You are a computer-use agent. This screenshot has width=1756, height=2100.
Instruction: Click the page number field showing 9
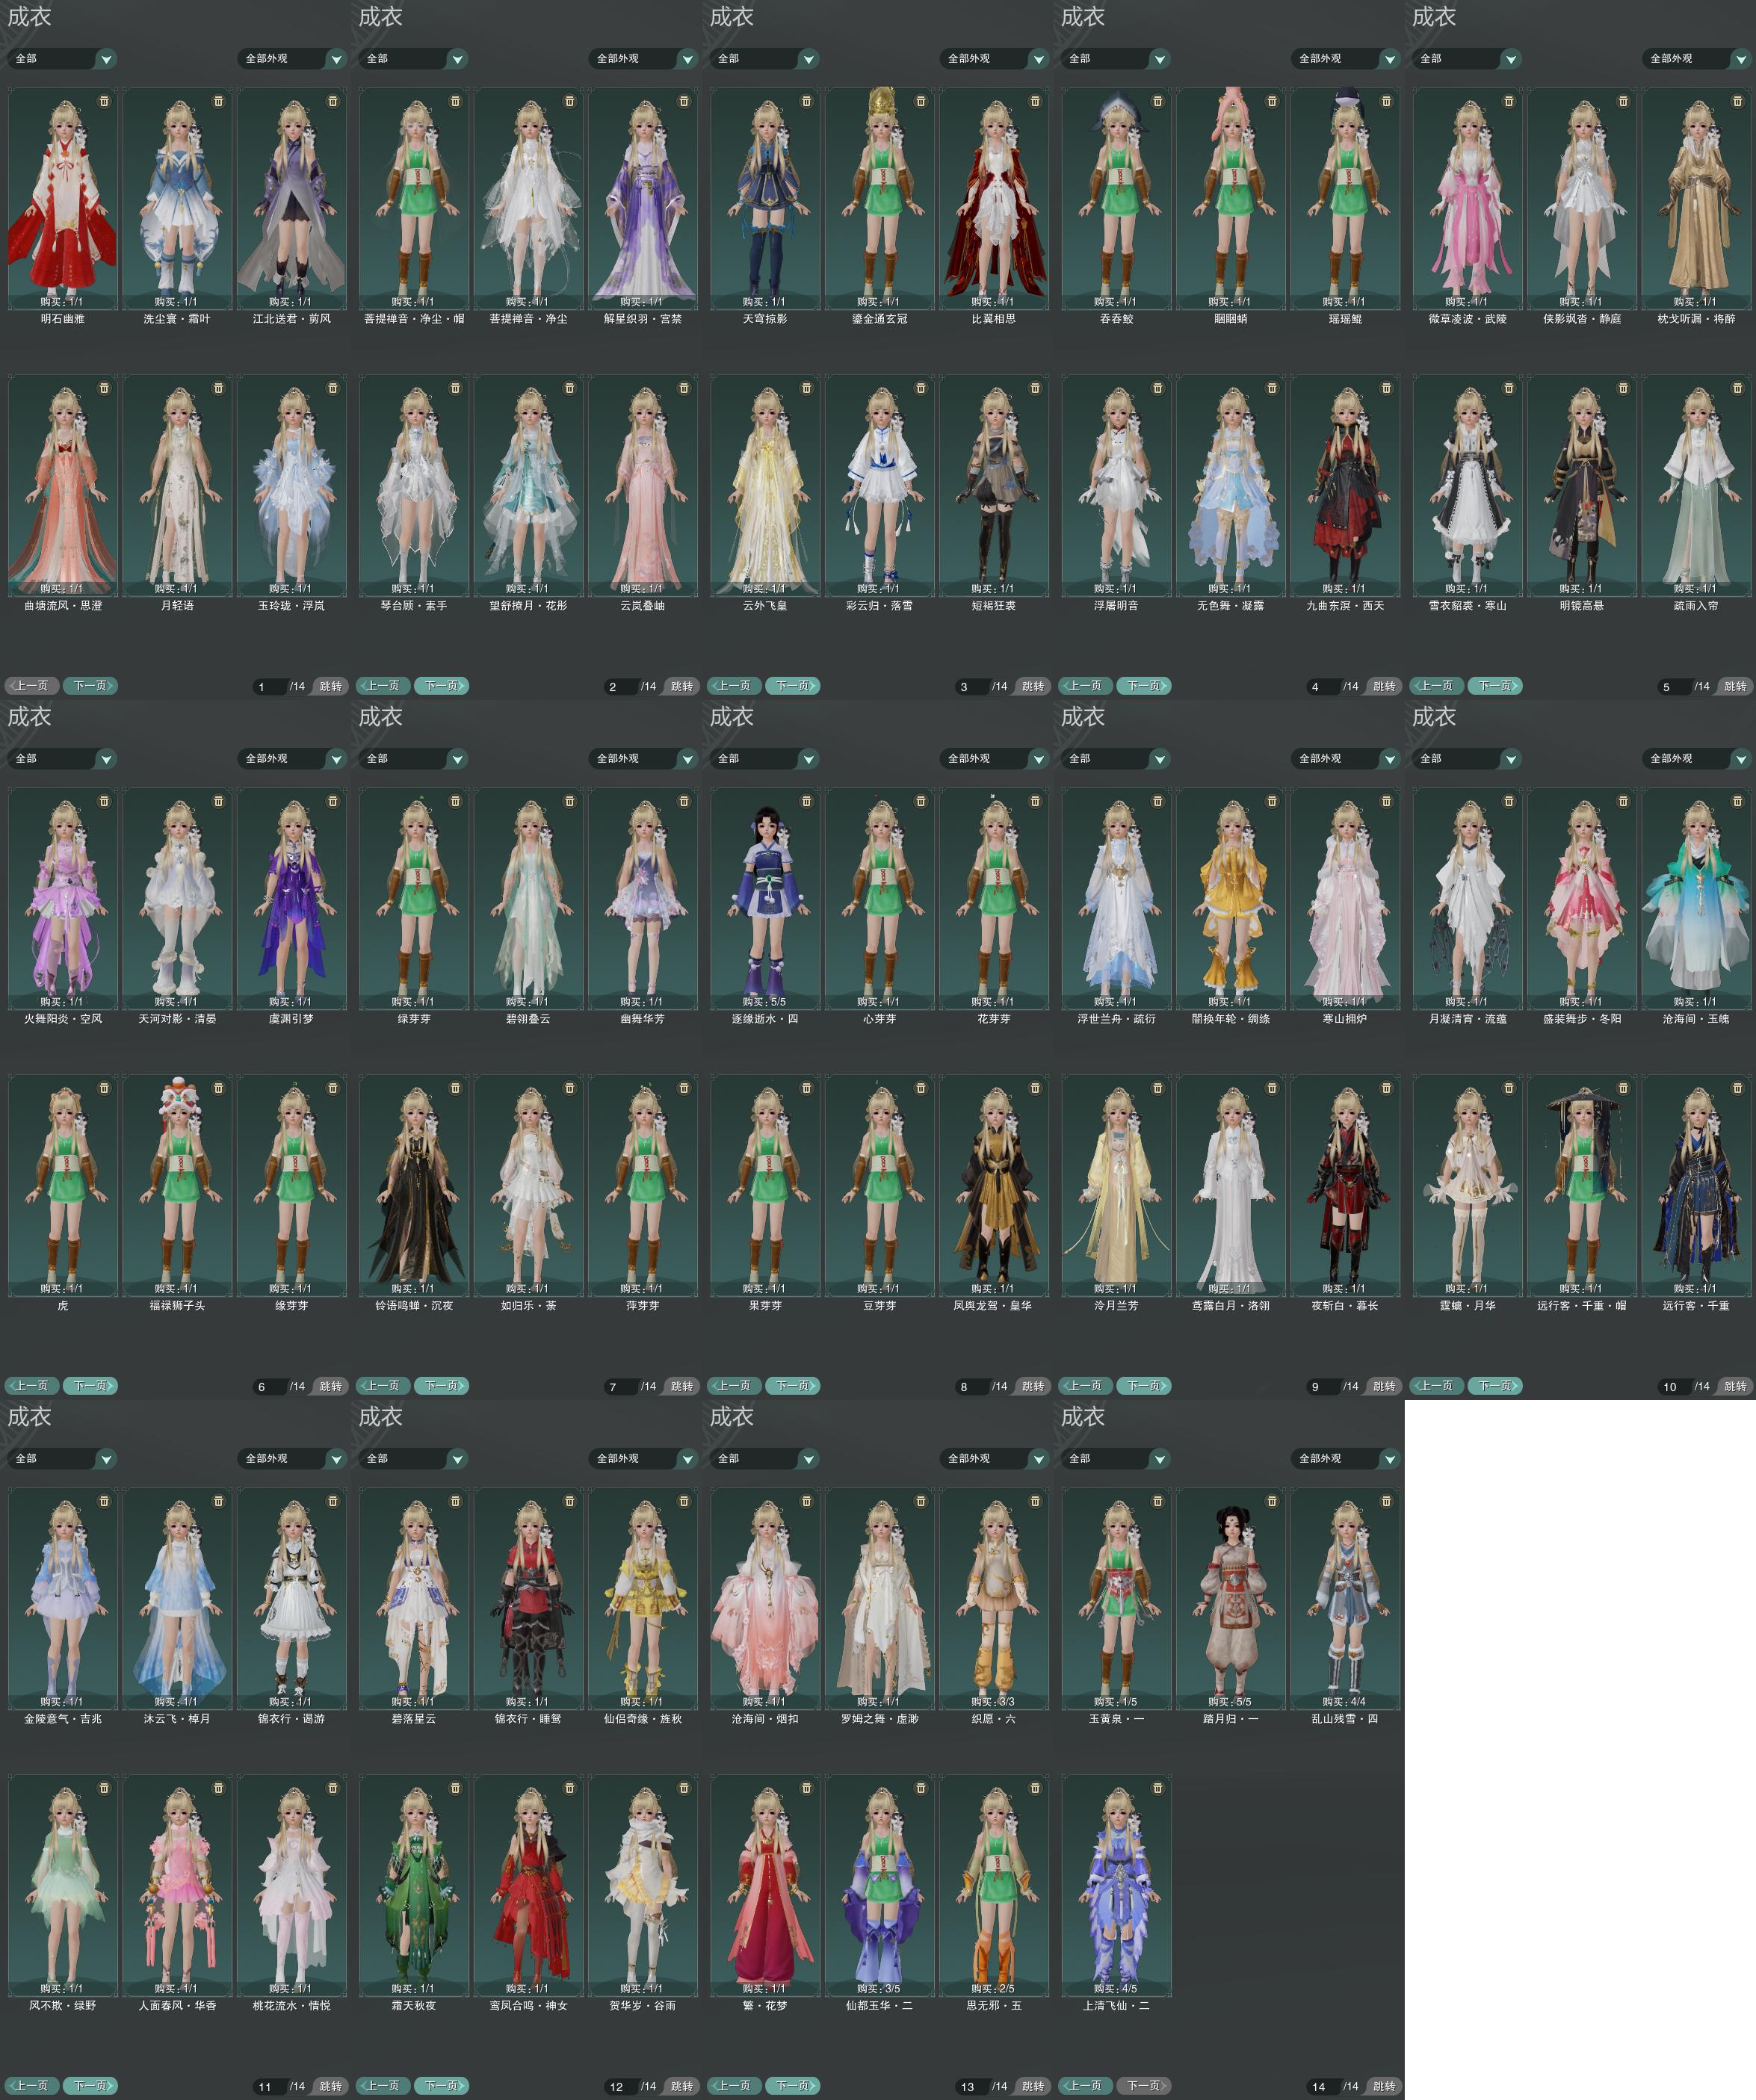click(x=1321, y=1387)
